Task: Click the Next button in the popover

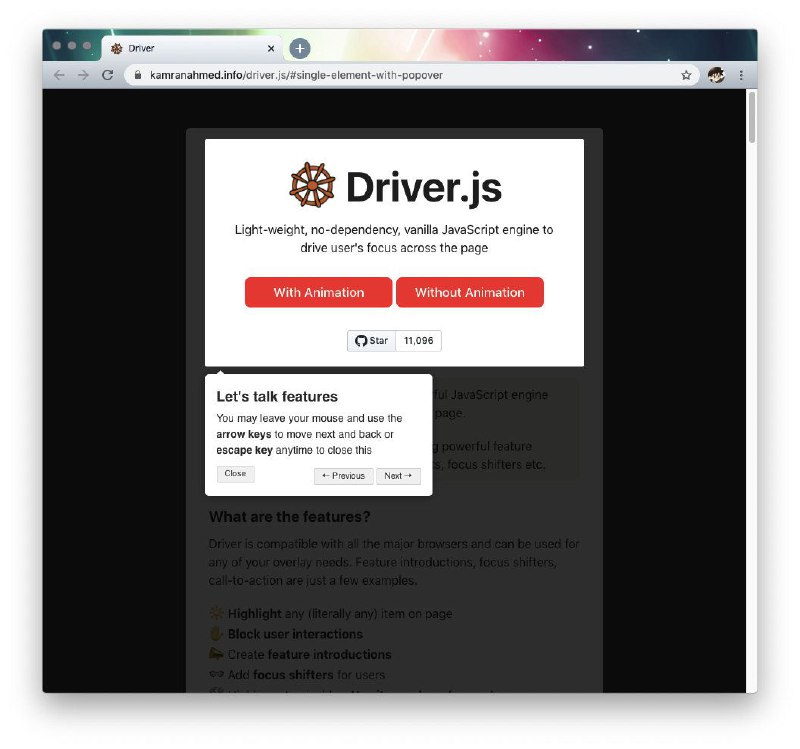Action: [398, 476]
